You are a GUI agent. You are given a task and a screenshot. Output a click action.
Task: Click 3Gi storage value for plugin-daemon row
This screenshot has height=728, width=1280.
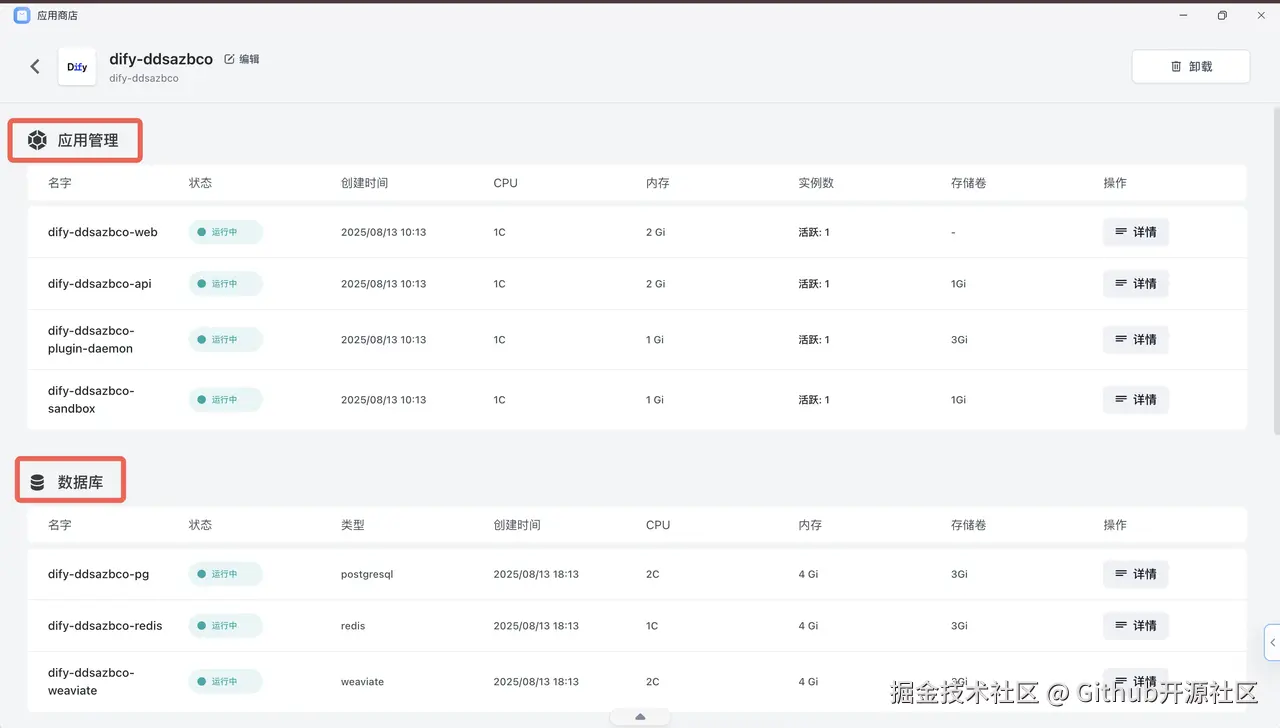click(959, 340)
